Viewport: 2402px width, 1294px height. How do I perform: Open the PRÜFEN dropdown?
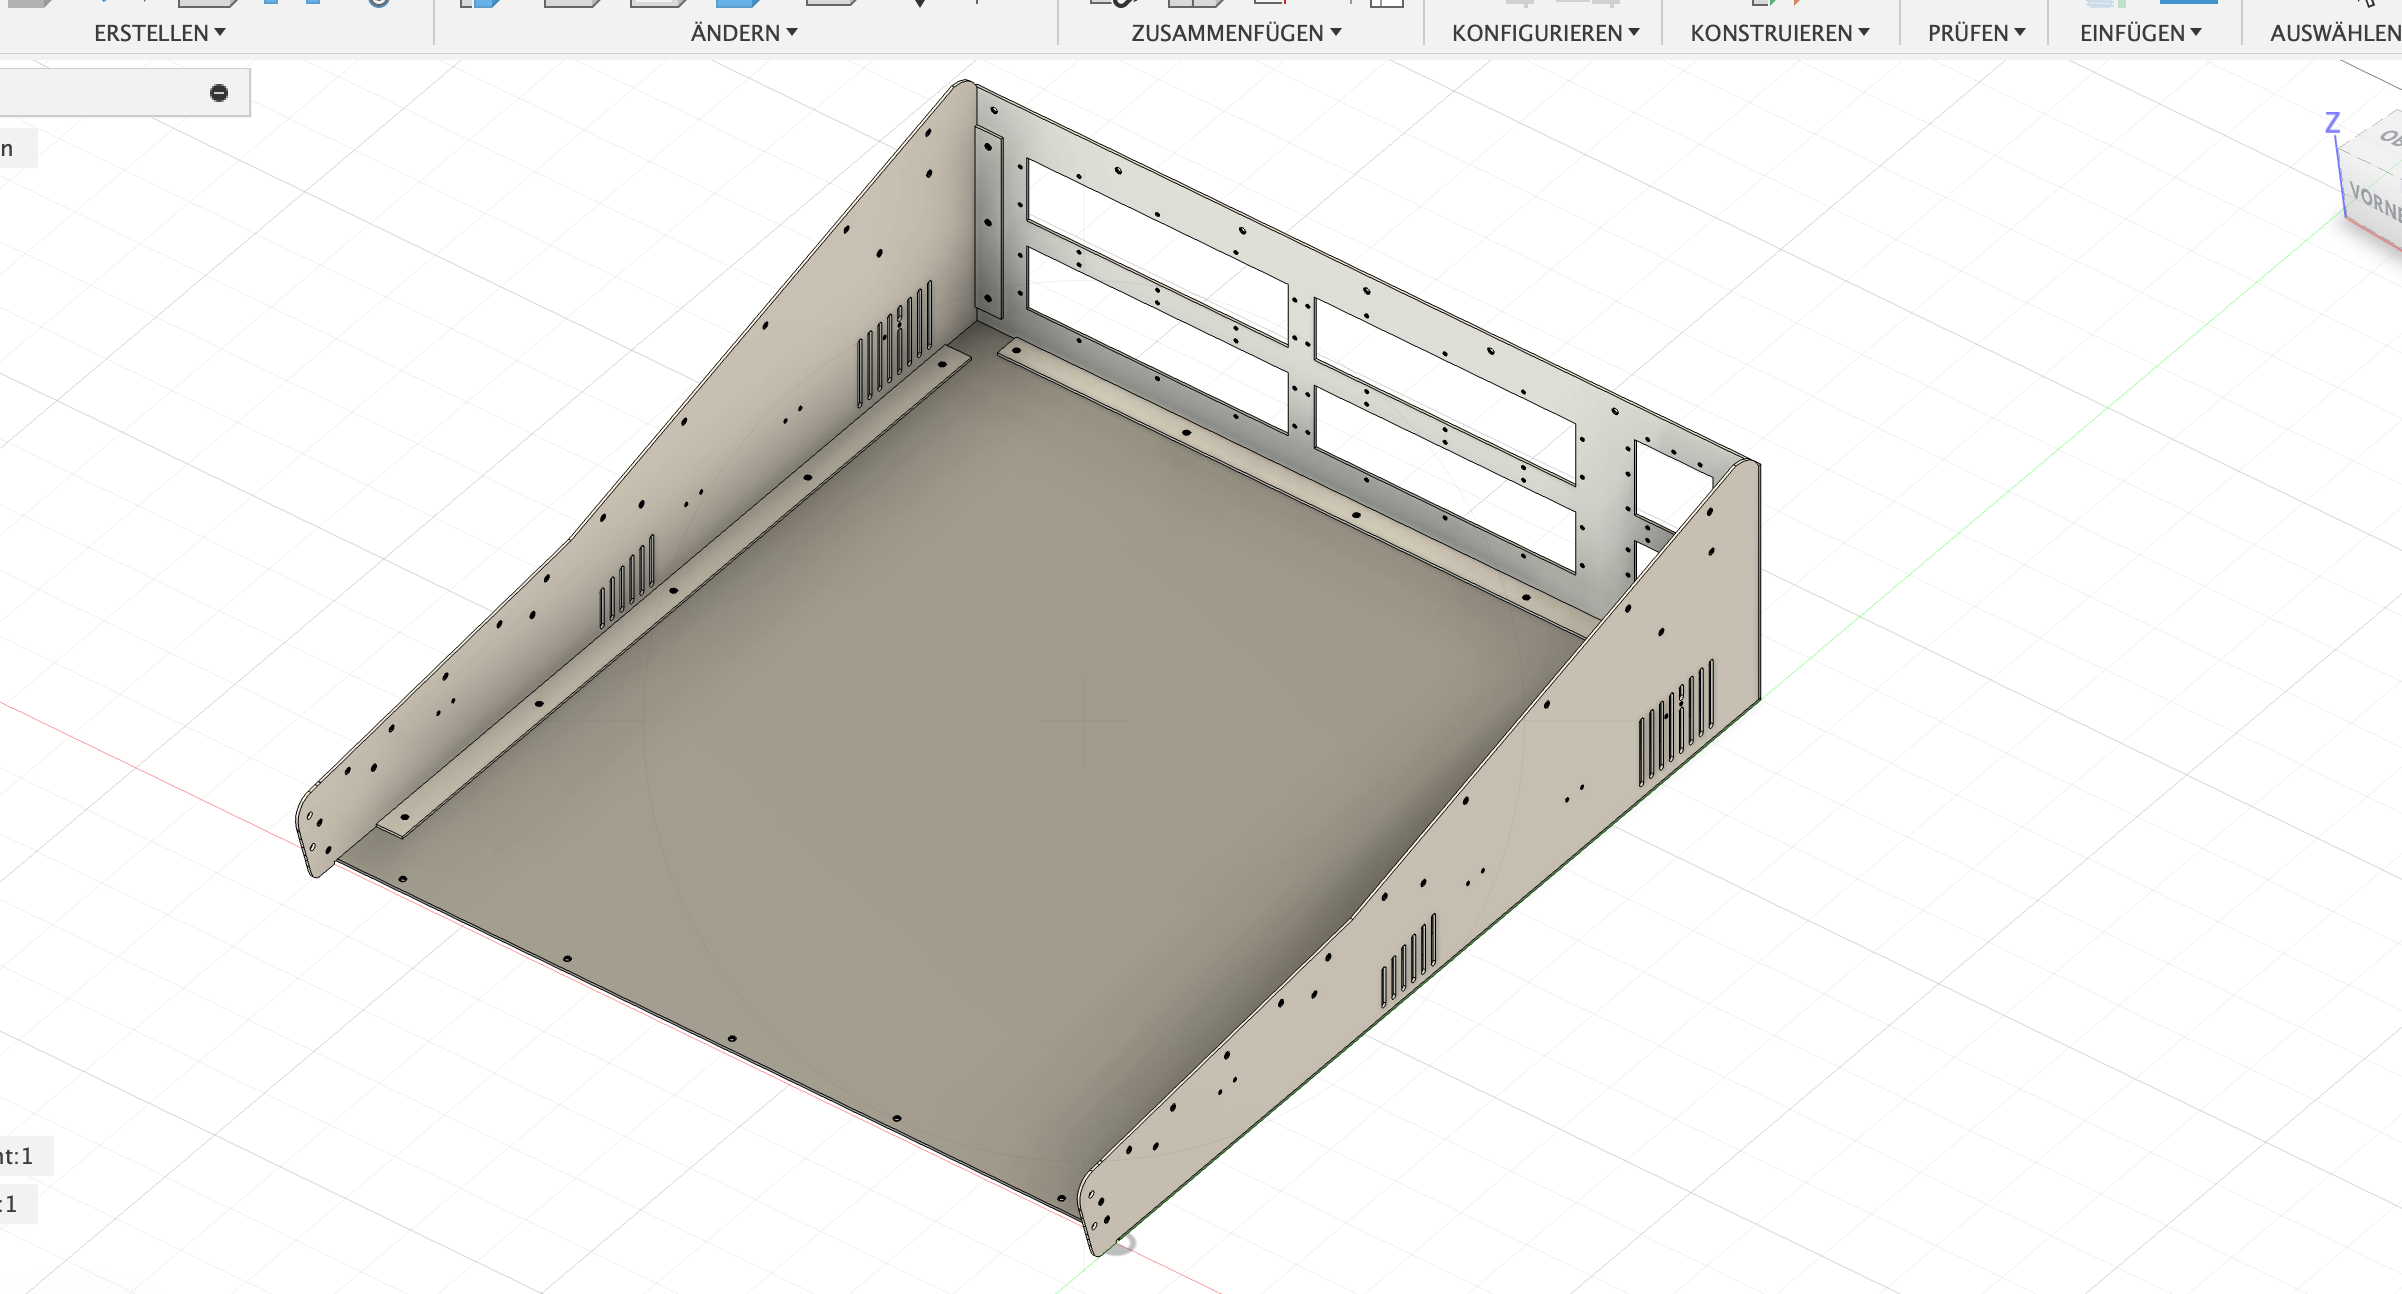(1976, 33)
